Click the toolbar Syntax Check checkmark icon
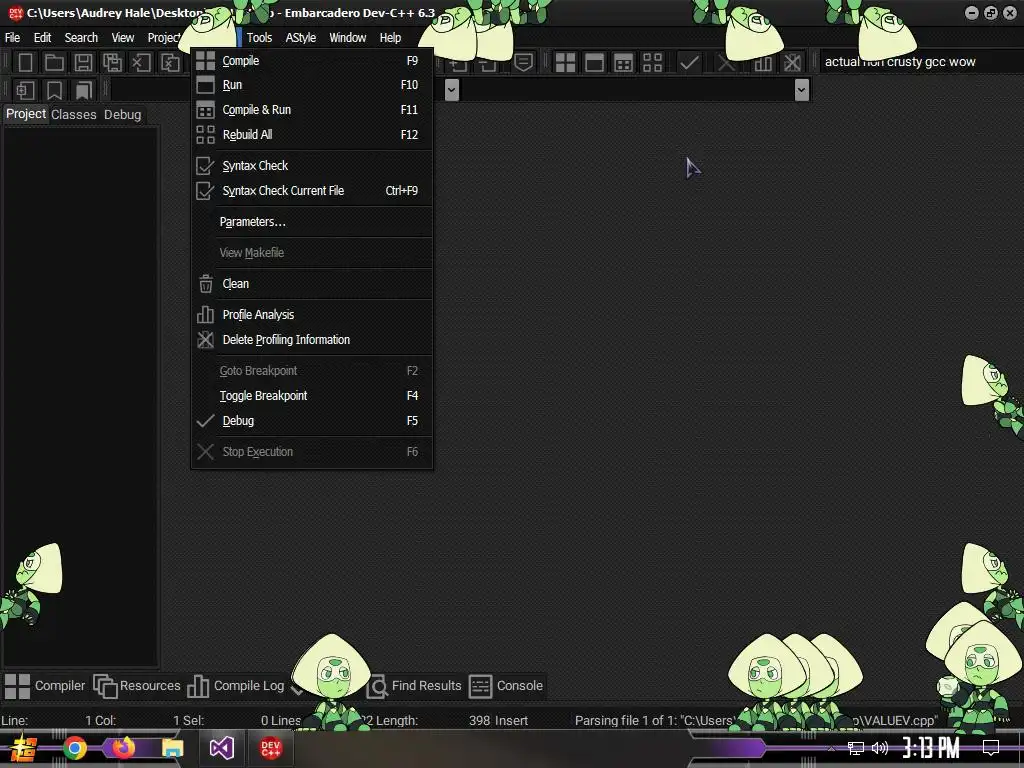1024x768 pixels. point(690,63)
